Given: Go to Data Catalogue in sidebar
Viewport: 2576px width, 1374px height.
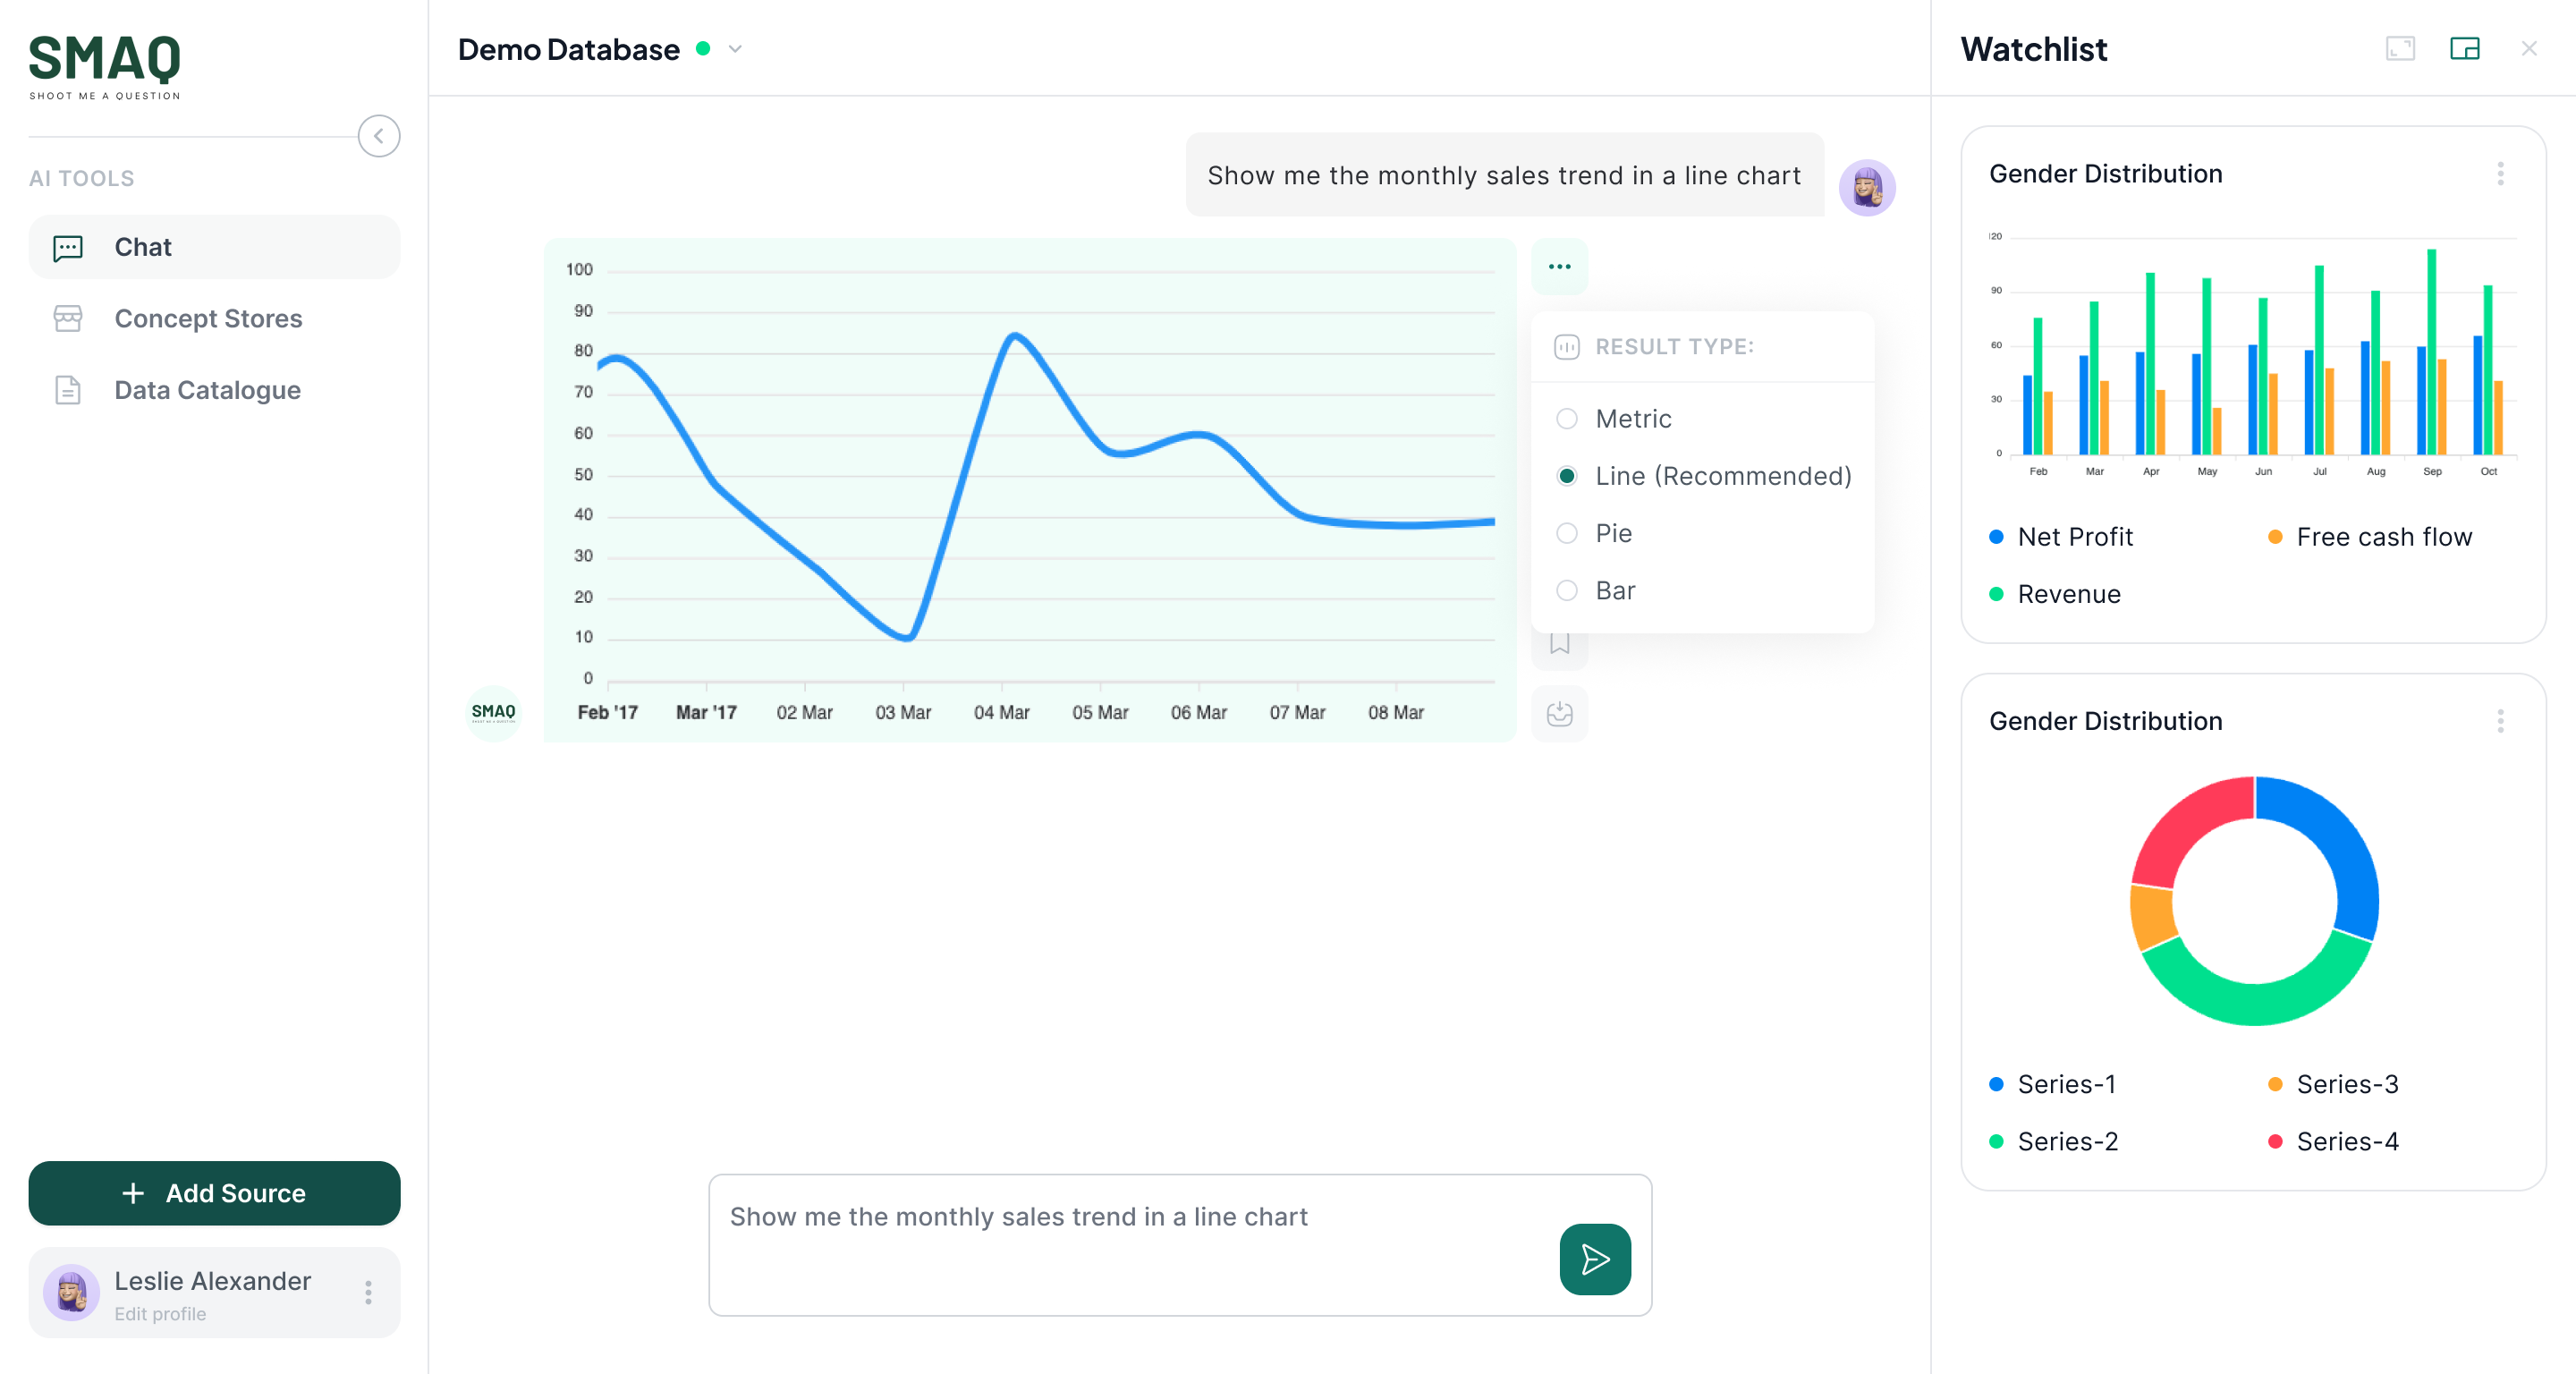Looking at the screenshot, I should [x=207, y=390].
